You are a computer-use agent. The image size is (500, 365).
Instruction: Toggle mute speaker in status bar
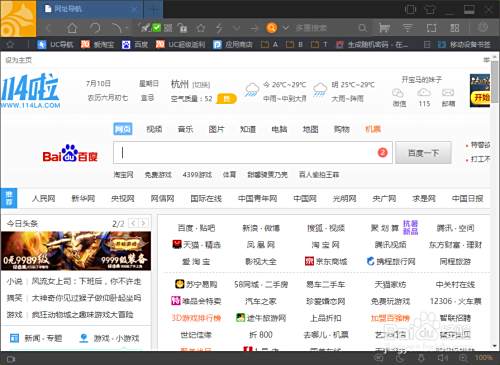(442, 358)
